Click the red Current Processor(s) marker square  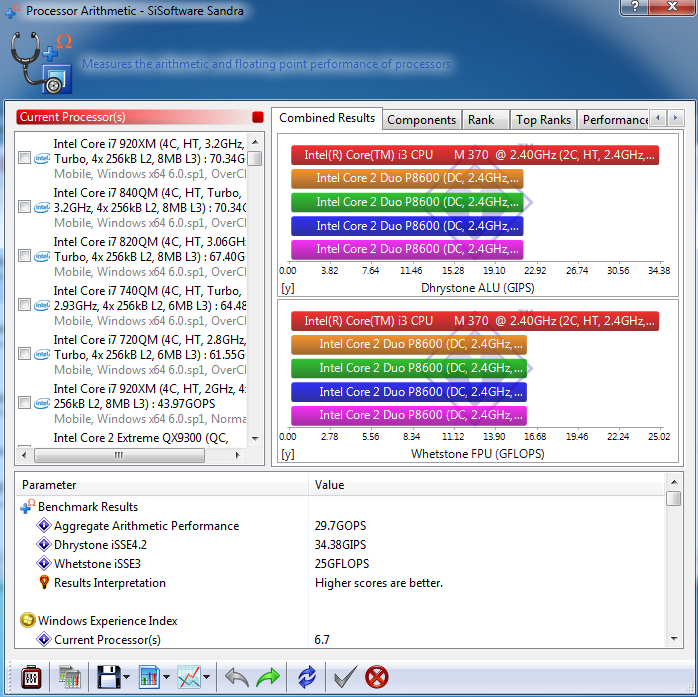click(258, 117)
